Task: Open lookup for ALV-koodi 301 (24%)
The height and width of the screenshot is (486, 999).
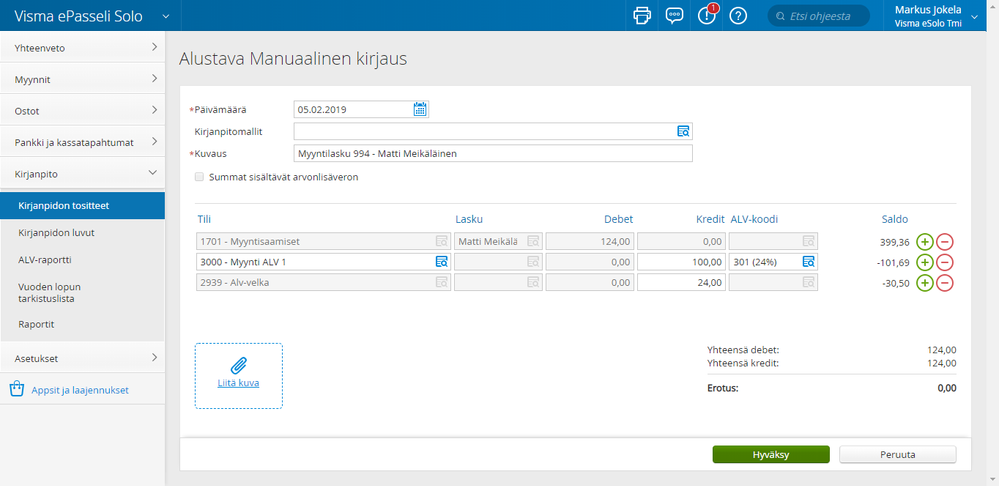Action: pos(808,262)
